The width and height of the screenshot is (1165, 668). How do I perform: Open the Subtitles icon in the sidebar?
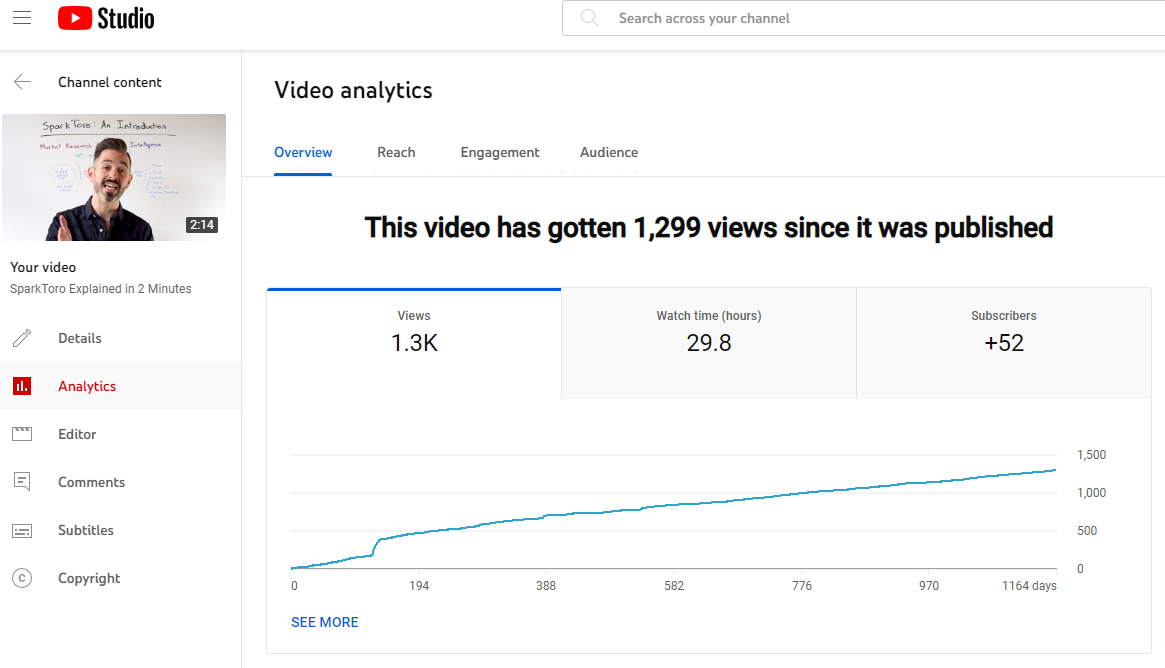[x=22, y=530]
